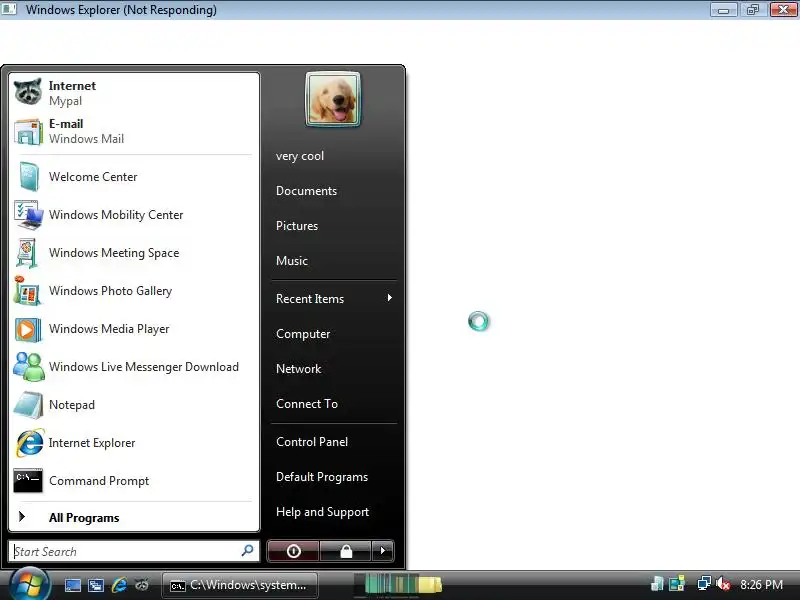Open Welcome Center icon

tap(29, 177)
